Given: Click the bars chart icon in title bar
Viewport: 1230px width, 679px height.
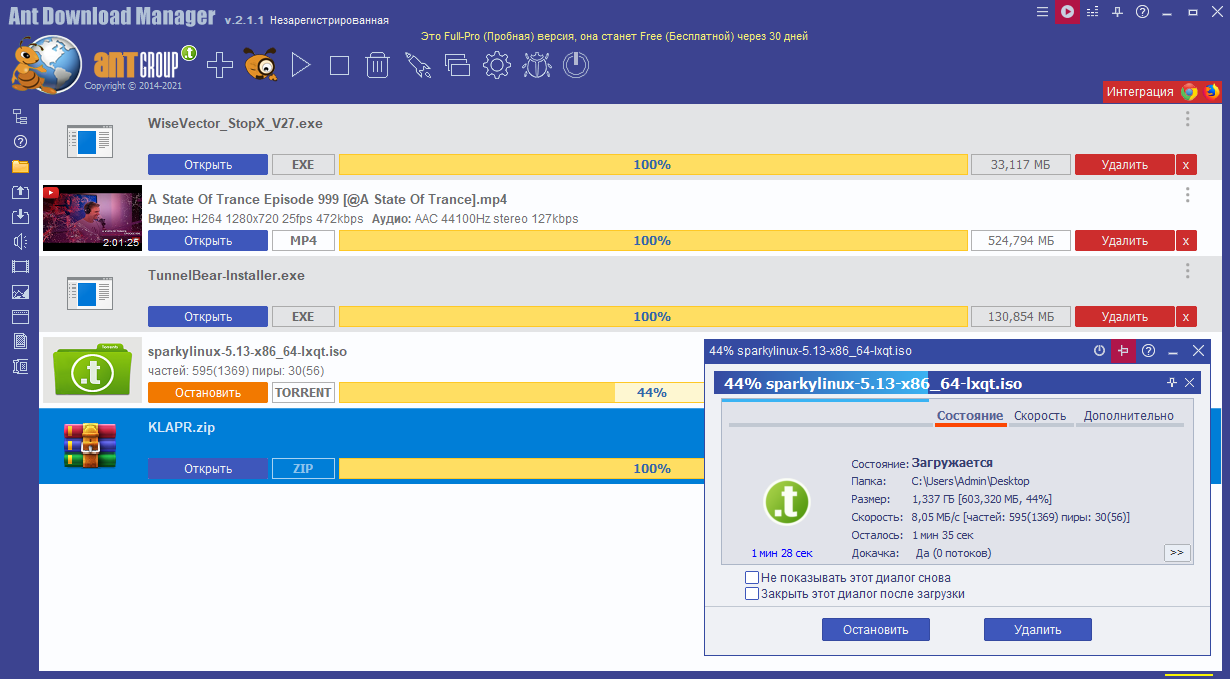Looking at the screenshot, I should point(1092,12).
